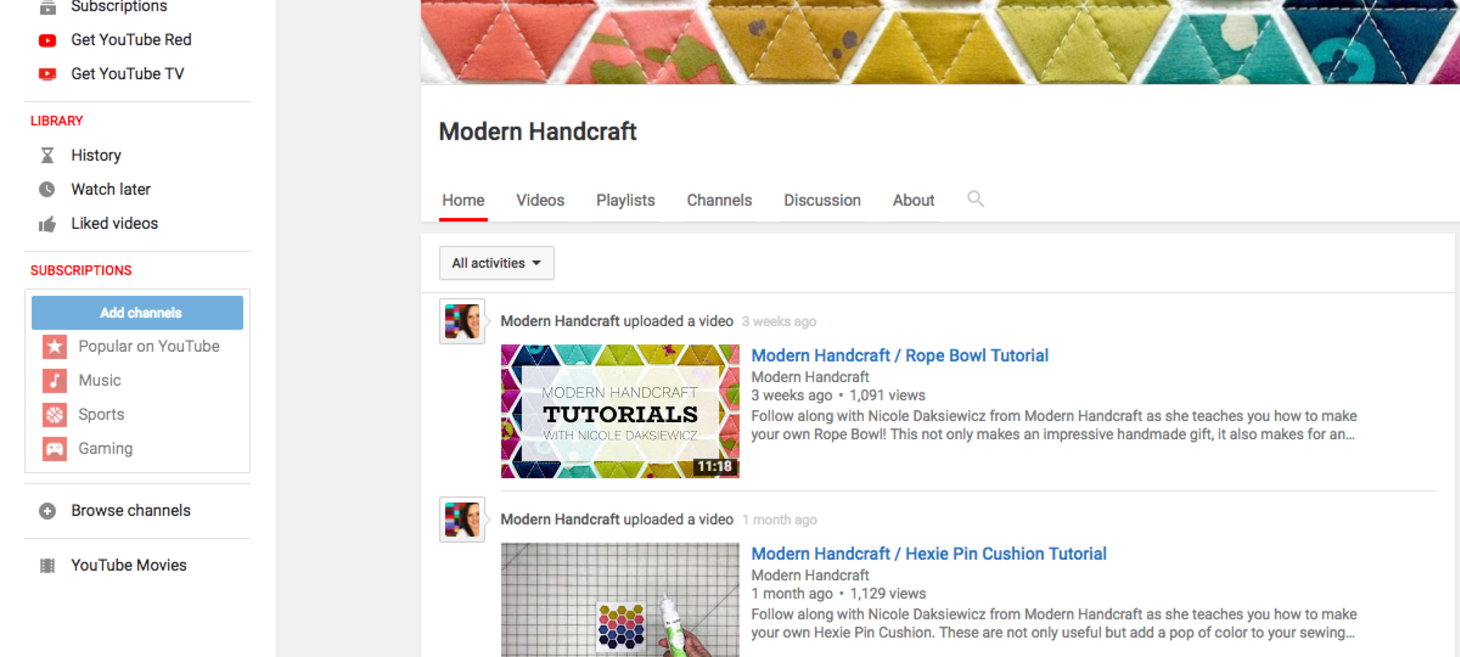Switch to the Videos tab

tap(540, 200)
